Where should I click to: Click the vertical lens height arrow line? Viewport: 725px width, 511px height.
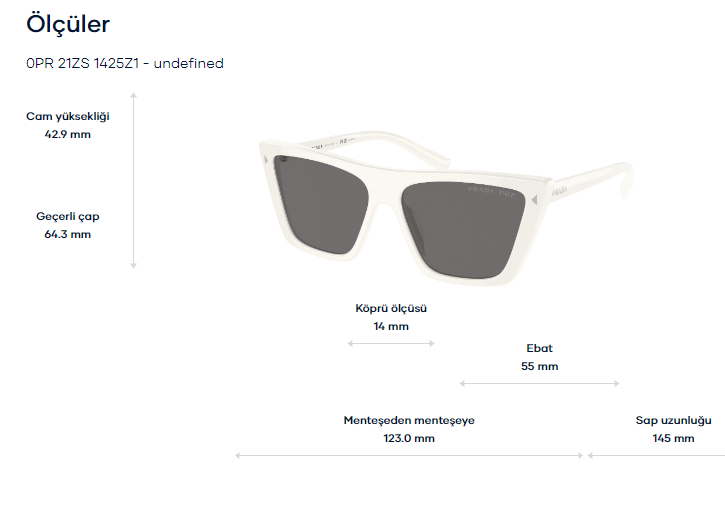coord(134,180)
